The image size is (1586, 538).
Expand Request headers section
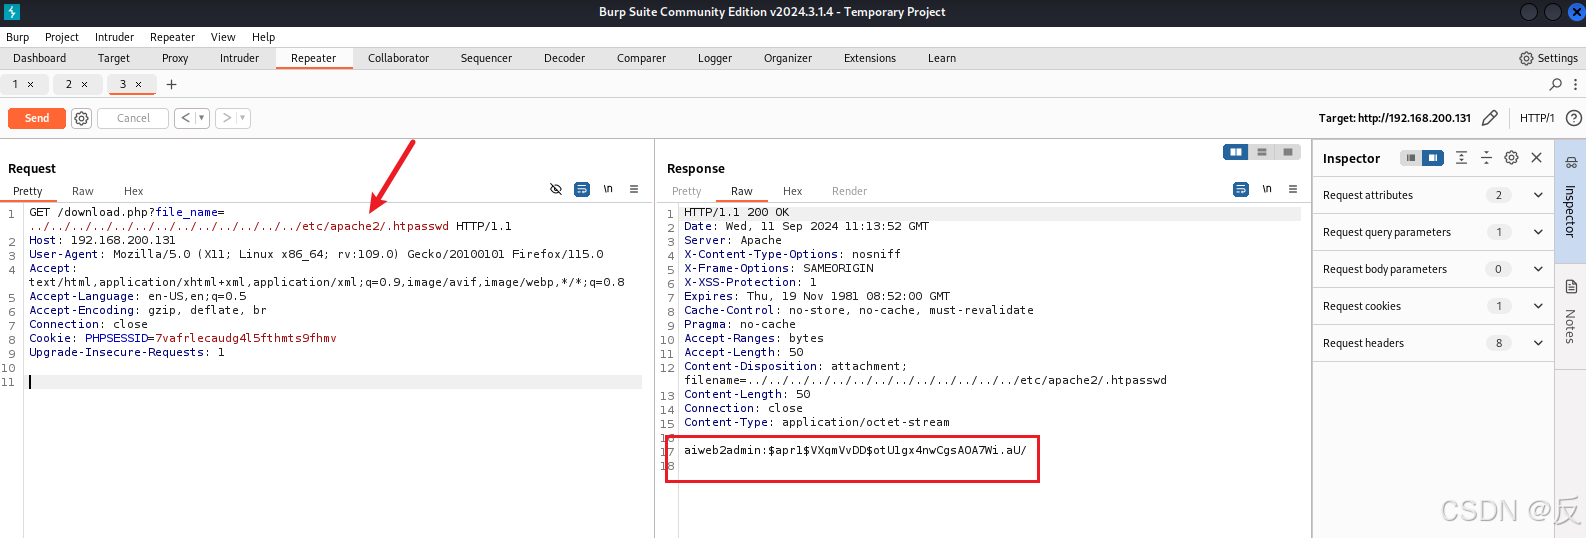(1433, 343)
